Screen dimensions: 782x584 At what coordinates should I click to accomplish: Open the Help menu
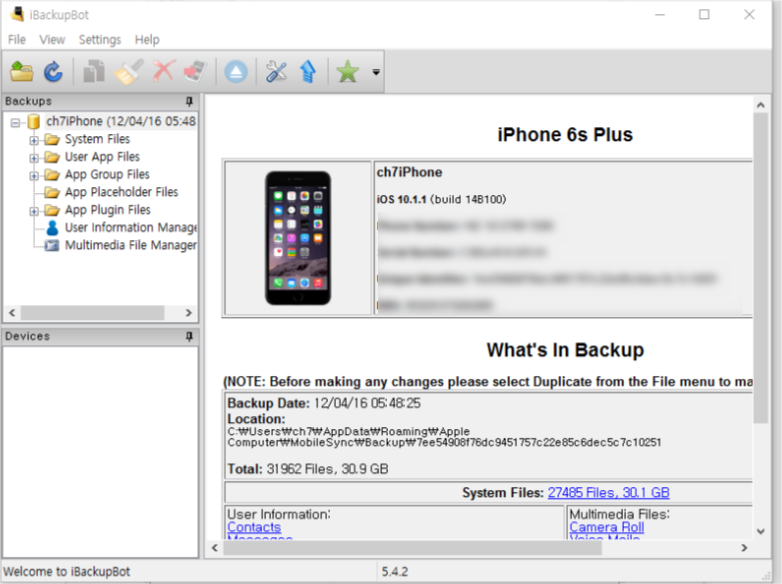click(x=147, y=39)
